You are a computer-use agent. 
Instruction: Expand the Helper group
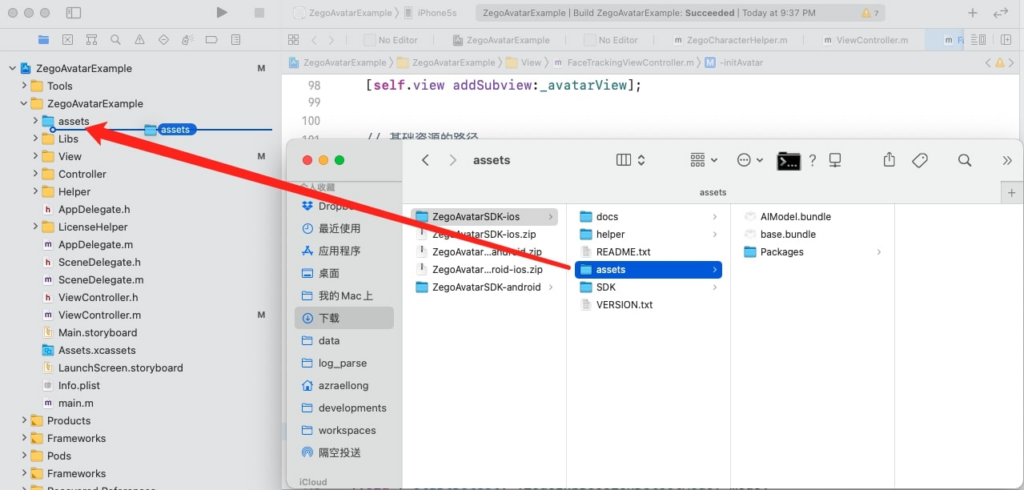click(x=35, y=191)
